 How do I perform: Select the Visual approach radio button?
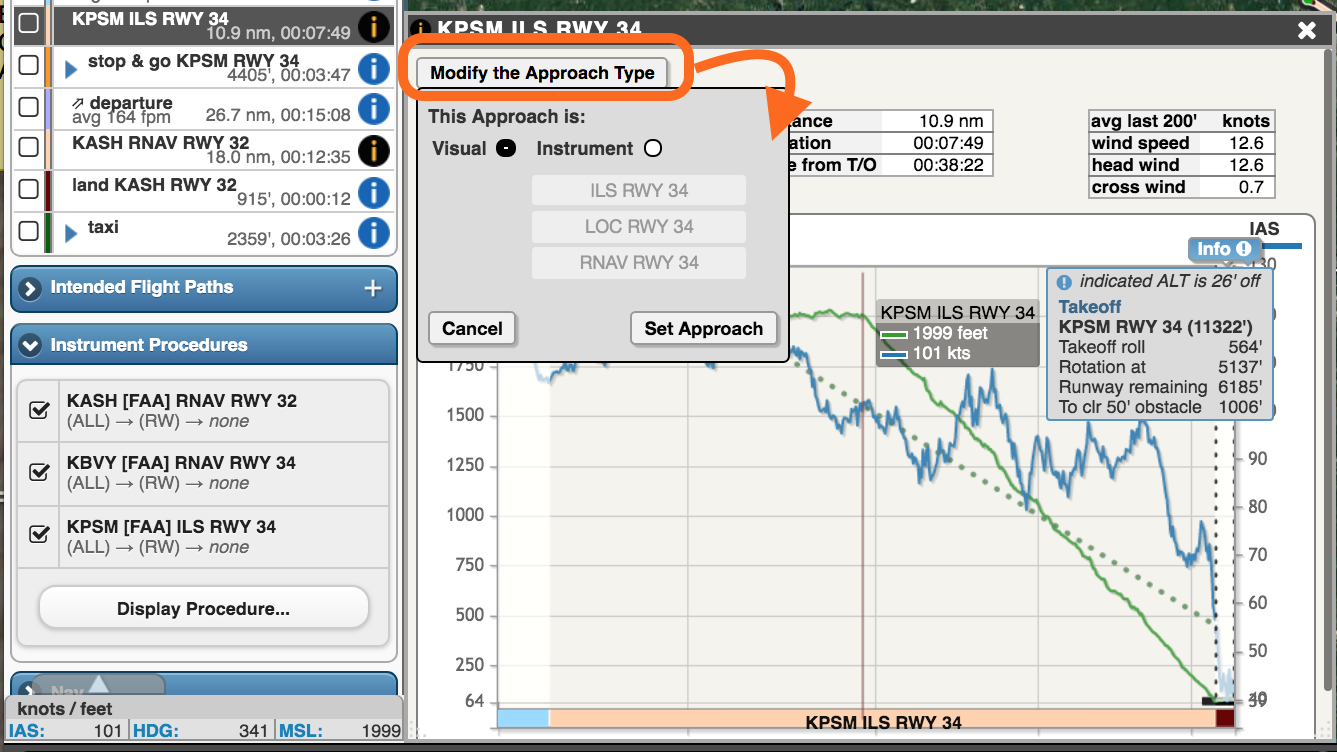(507, 148)
